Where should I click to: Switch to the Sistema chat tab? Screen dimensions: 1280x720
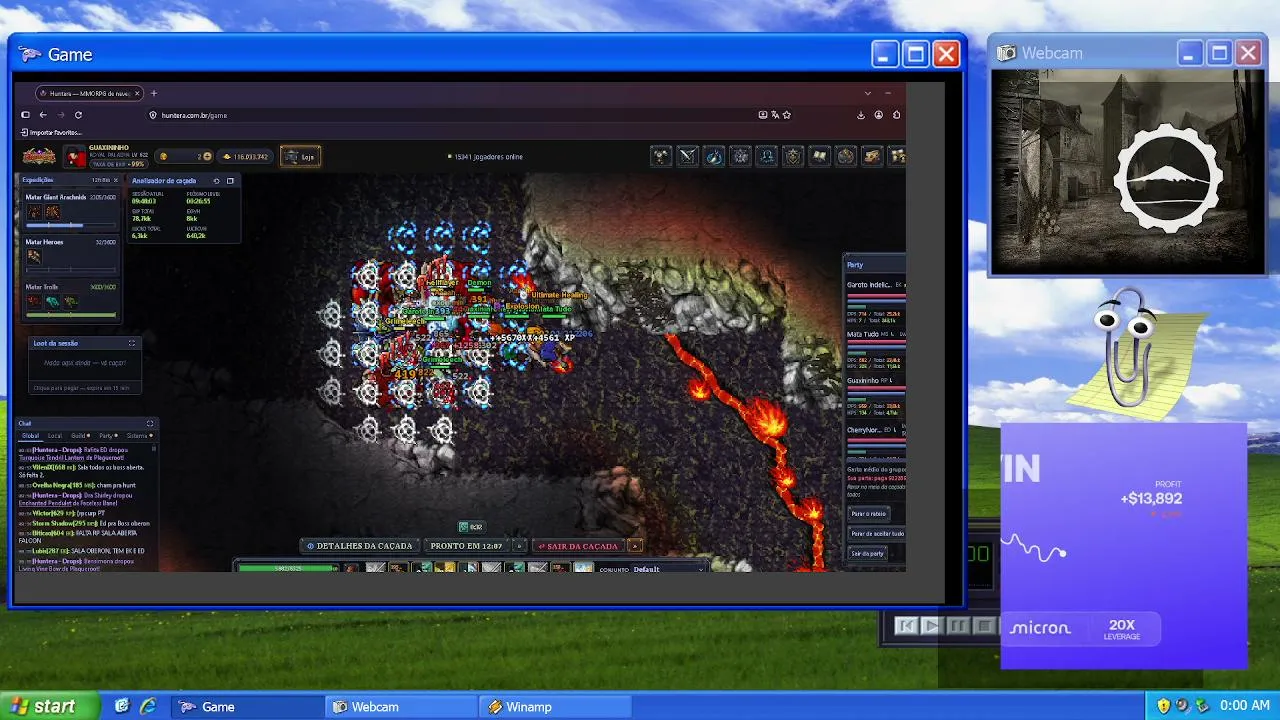click(139, 436)
